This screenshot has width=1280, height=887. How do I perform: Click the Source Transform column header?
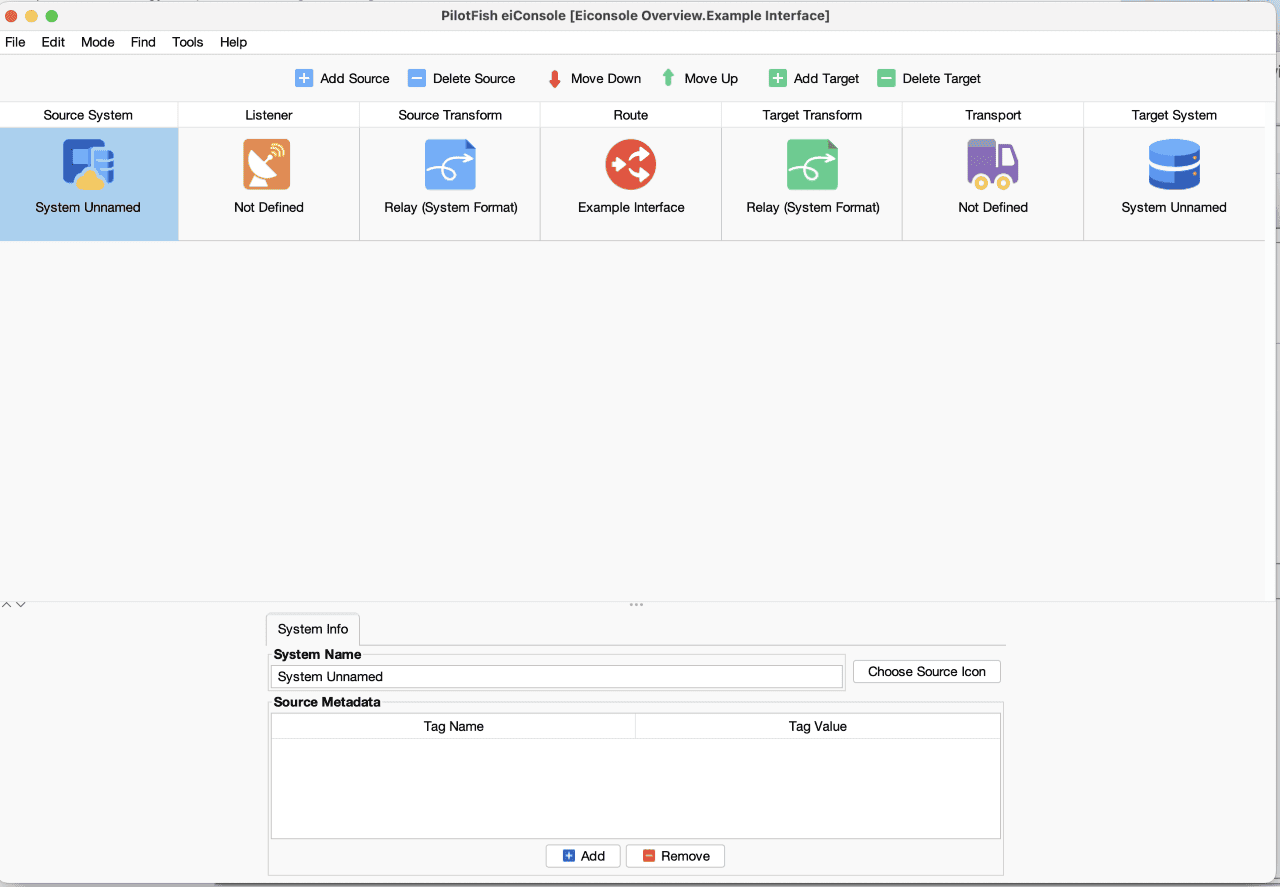[x=450, y=115]
